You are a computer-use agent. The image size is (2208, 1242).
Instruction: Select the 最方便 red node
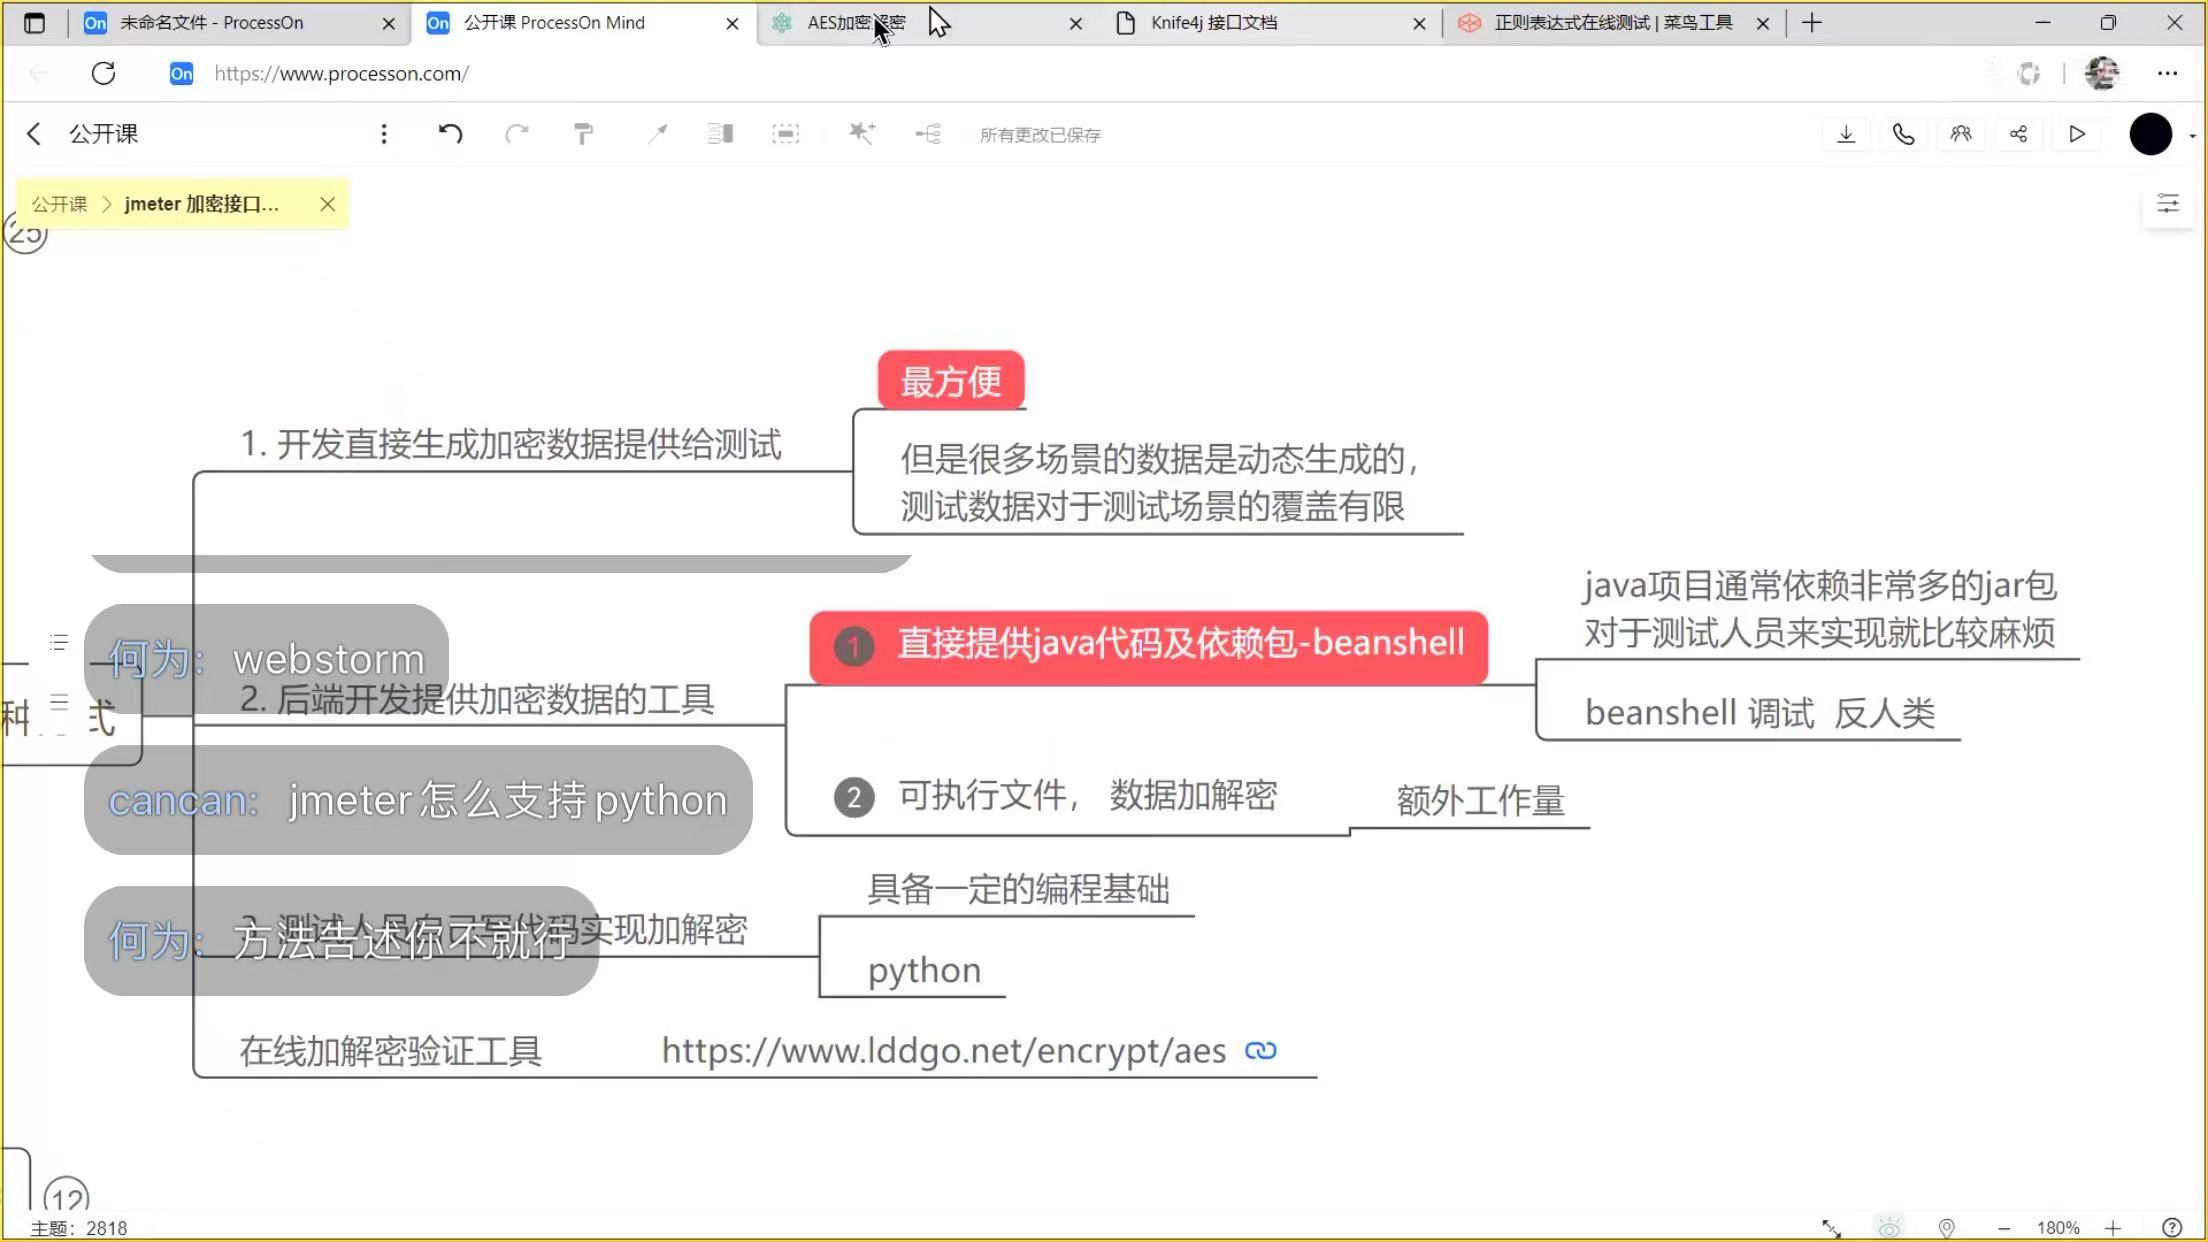(x=950, y=381)
